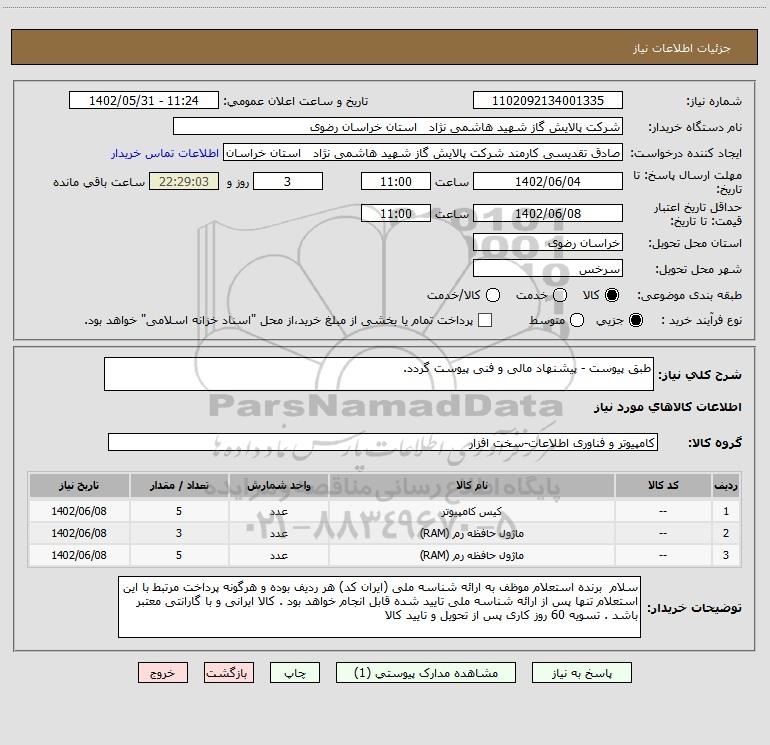770x745 pixels.
Task: Click the request creator field صادق تقدیسی
Action: click(423, 153)
